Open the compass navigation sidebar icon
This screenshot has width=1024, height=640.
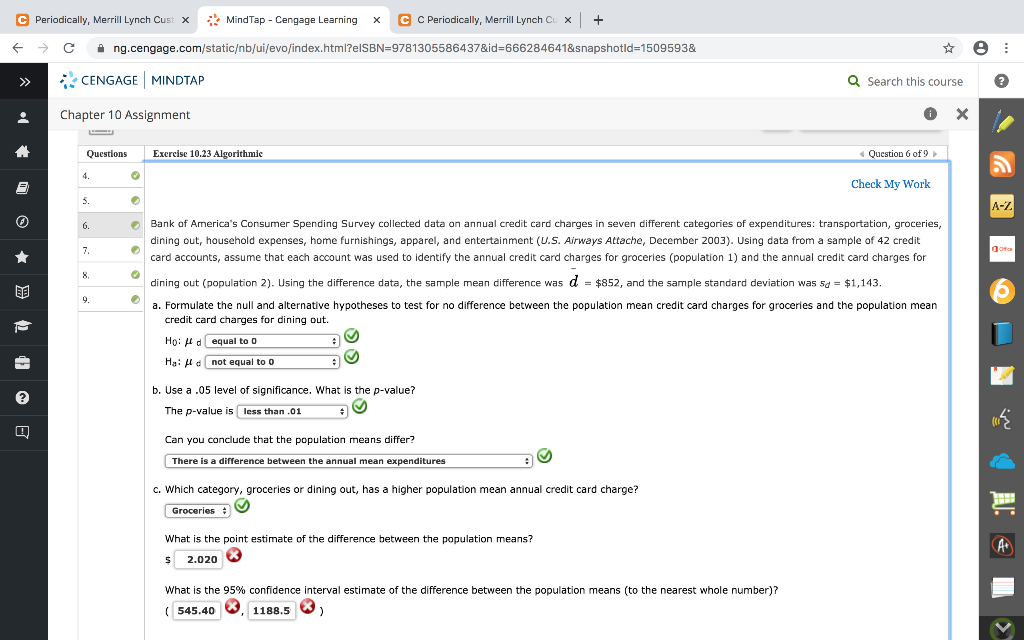tap(23, 222)
